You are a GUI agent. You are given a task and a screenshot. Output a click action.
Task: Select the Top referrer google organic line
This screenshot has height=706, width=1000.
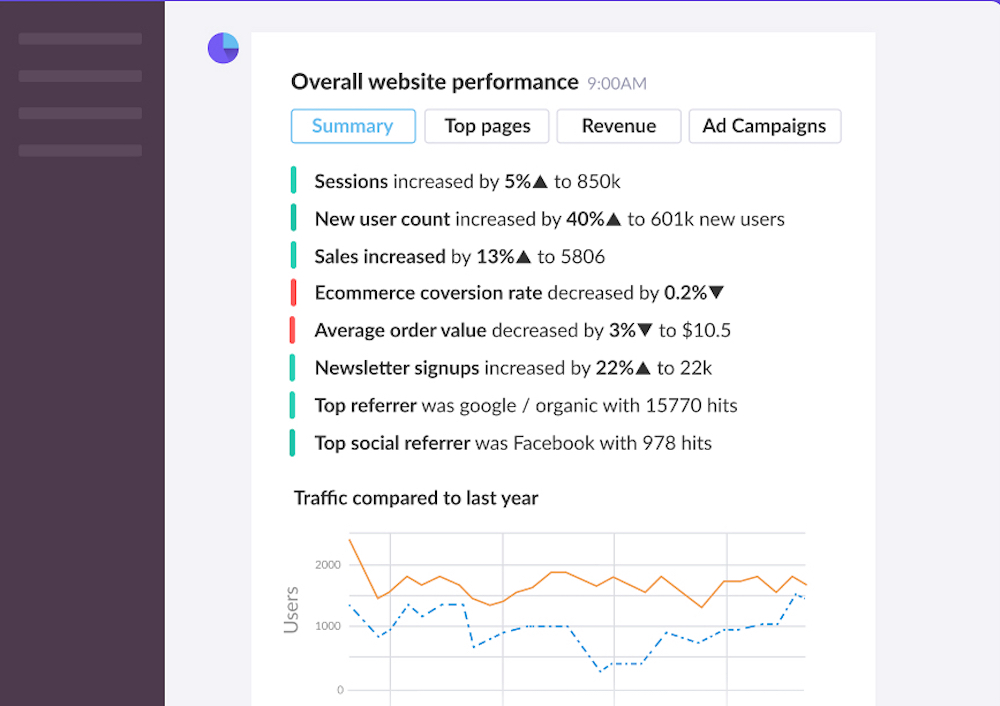(526, 406)
